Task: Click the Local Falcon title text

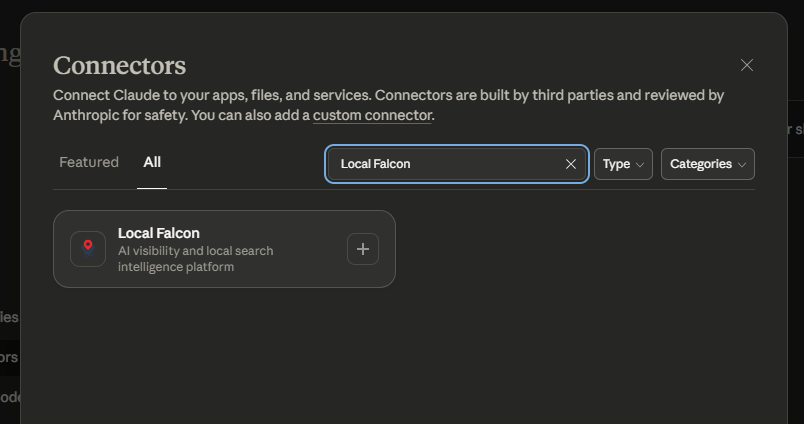Action: coord(158,233)
